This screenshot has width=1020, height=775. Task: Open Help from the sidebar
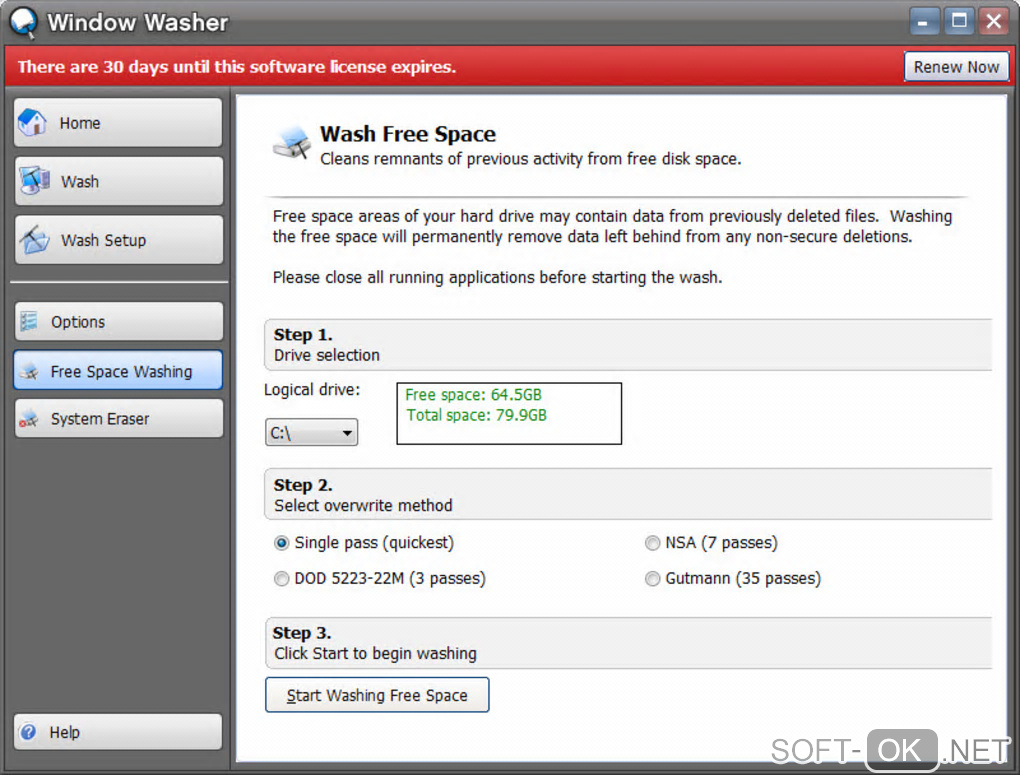pos(118,732)
